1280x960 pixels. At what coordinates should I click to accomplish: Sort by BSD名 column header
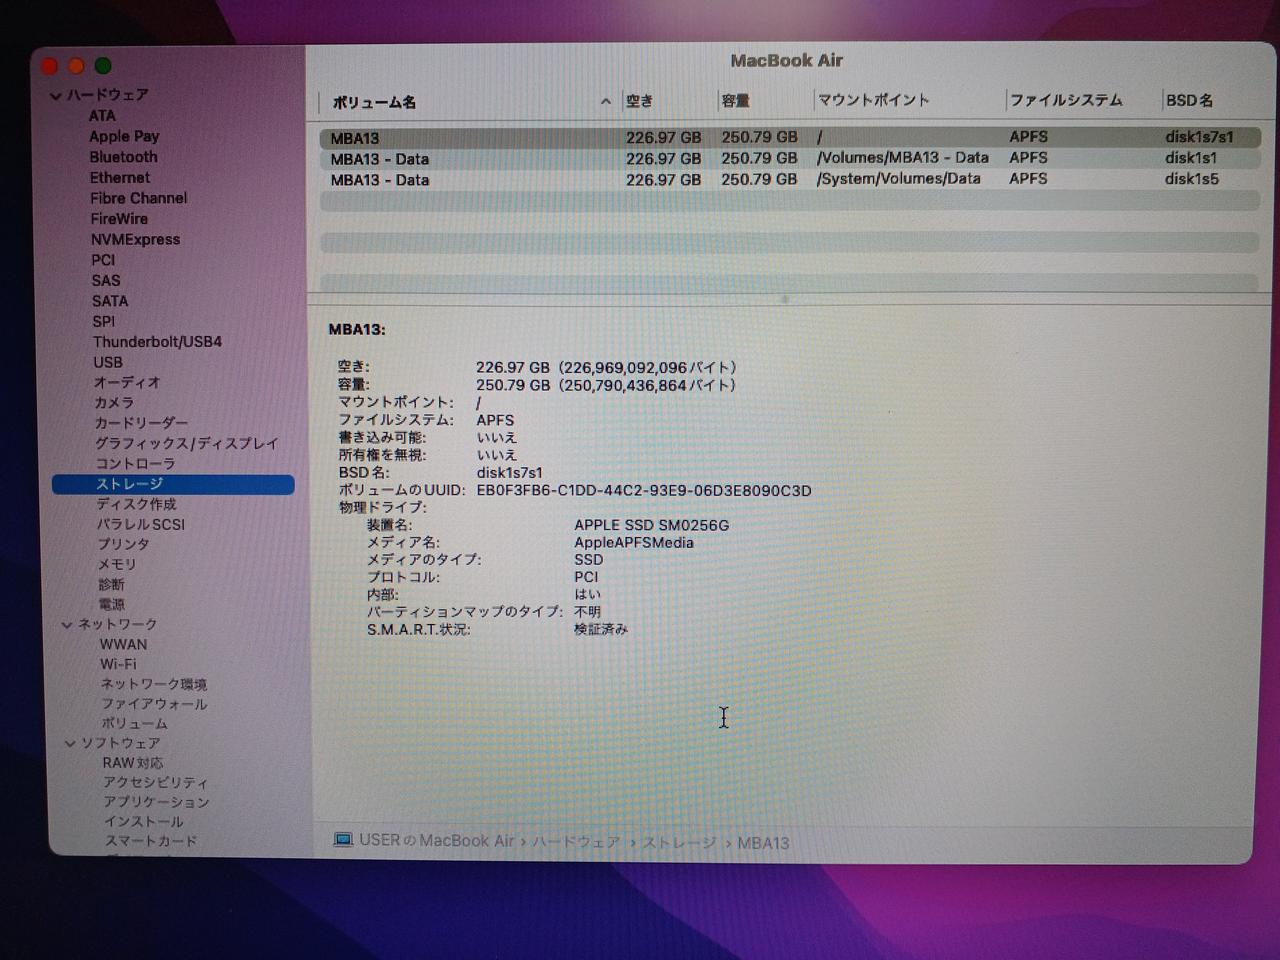[1190, 100]
